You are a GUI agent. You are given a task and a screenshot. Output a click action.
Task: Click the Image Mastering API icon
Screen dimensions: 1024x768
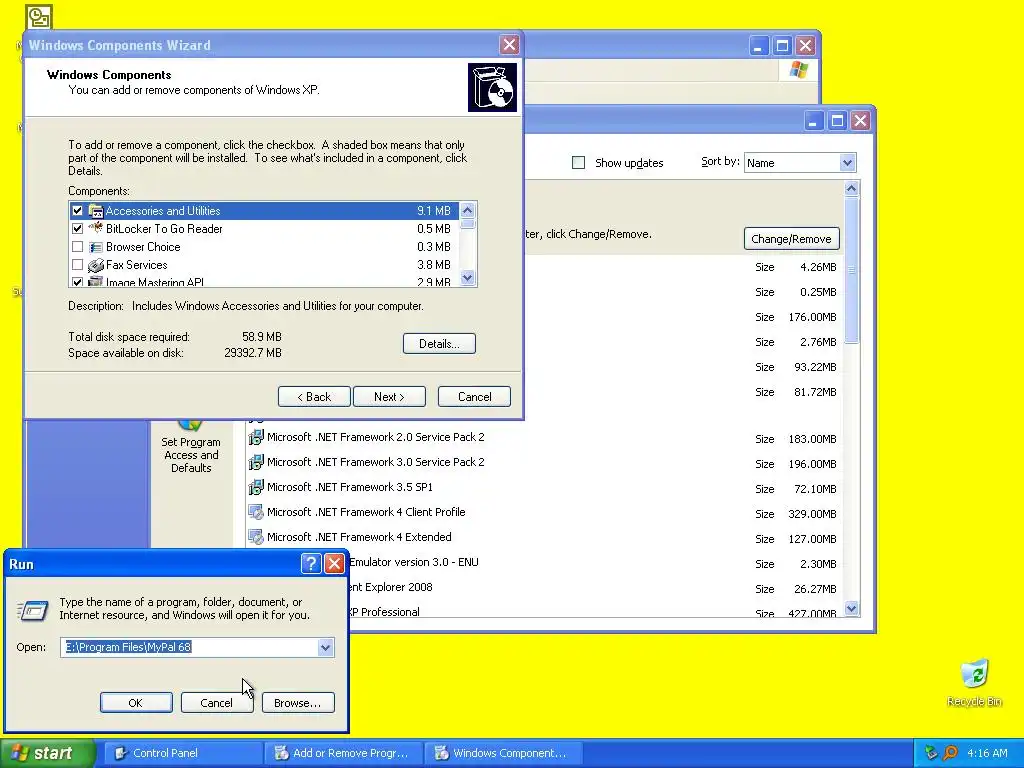coord(96,281)
